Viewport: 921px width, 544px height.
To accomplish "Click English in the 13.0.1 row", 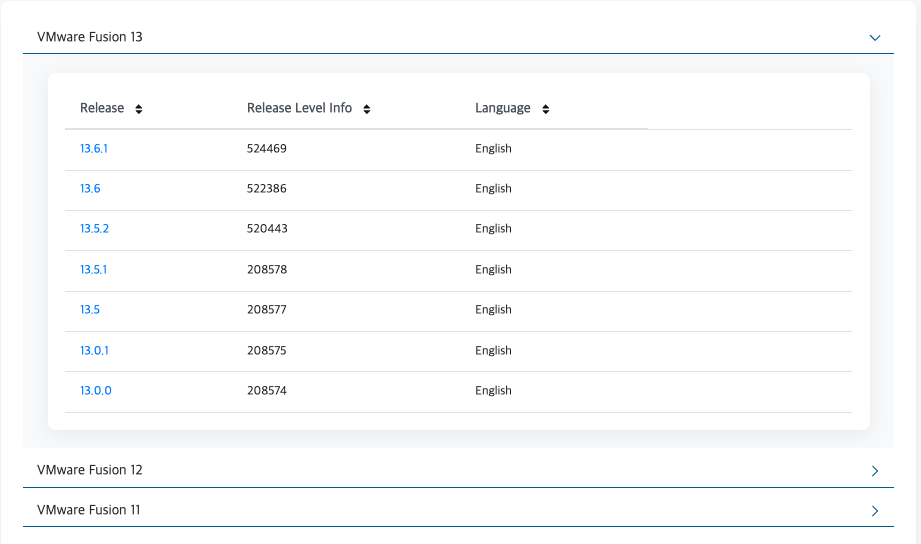I will click(x=493, y=351).
